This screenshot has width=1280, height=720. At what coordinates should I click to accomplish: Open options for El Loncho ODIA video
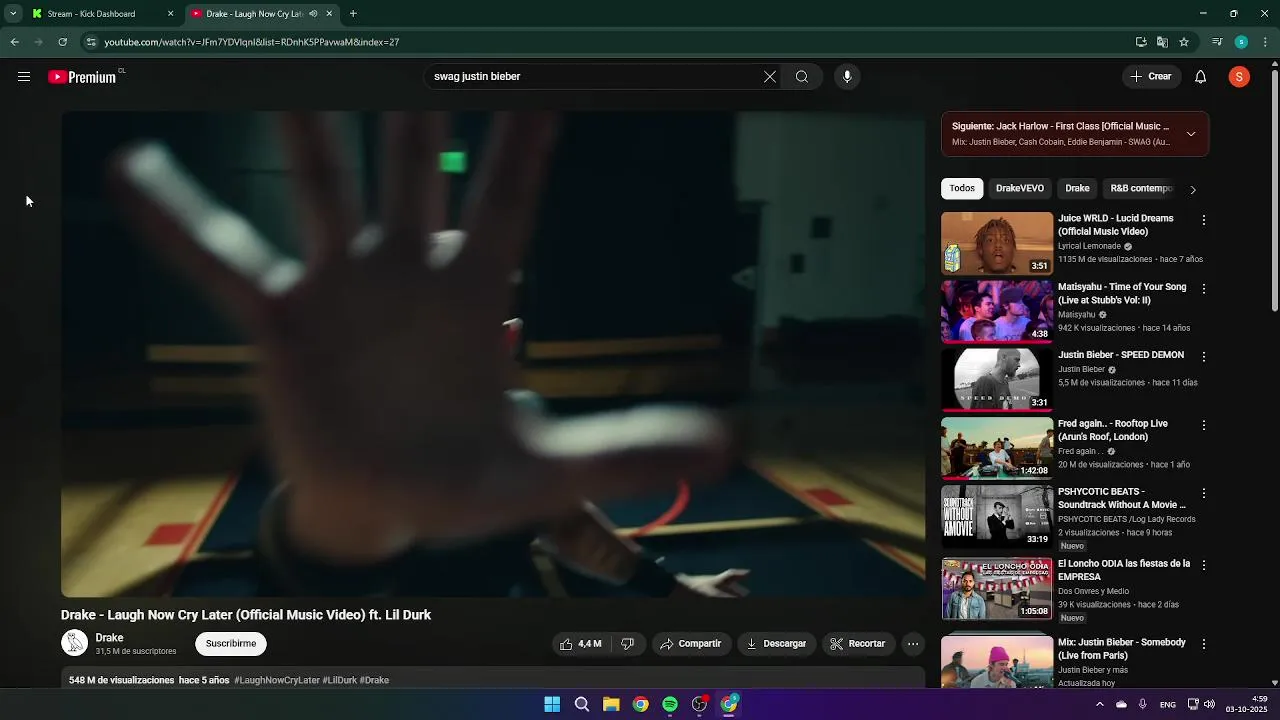coord(1204,565)
